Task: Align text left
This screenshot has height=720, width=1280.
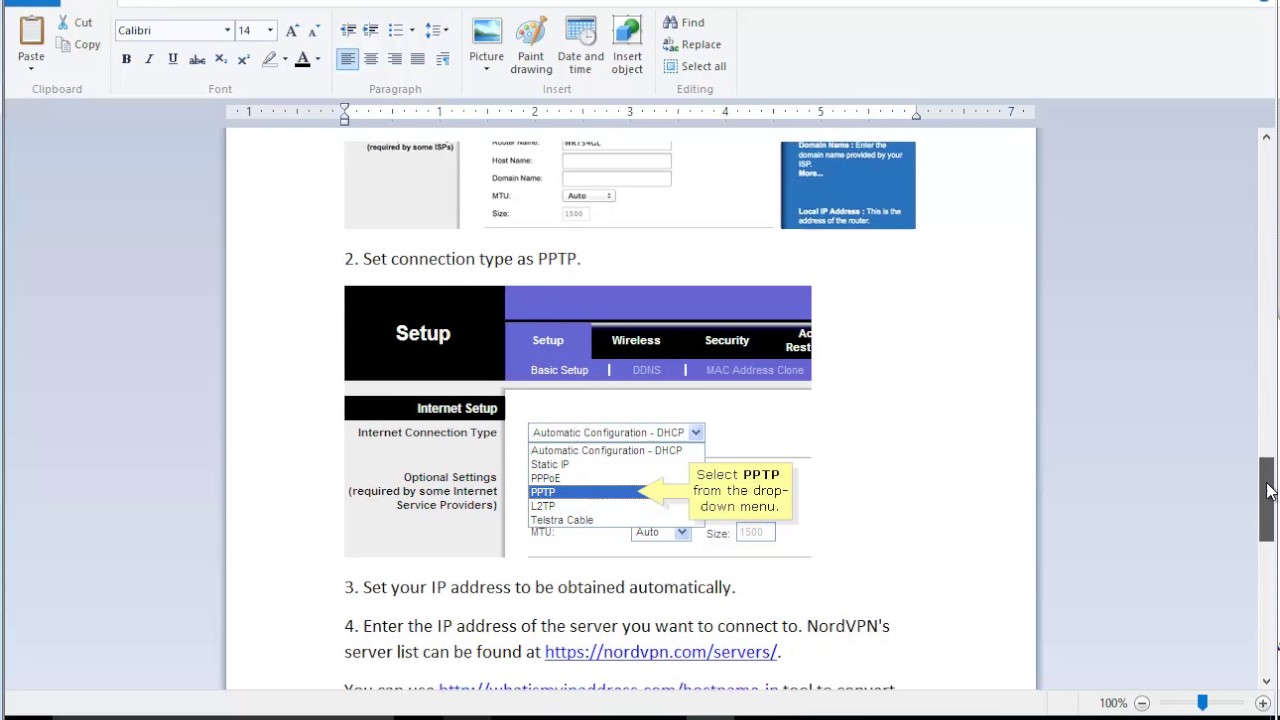Action: (x=347, y=59)
